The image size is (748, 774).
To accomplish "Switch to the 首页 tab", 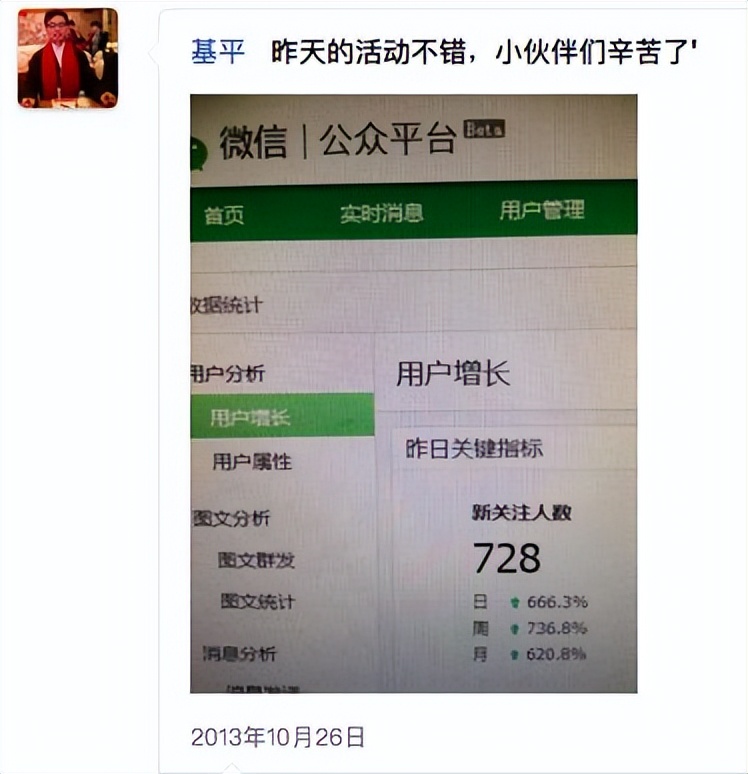I will click(x=224, y=215).
